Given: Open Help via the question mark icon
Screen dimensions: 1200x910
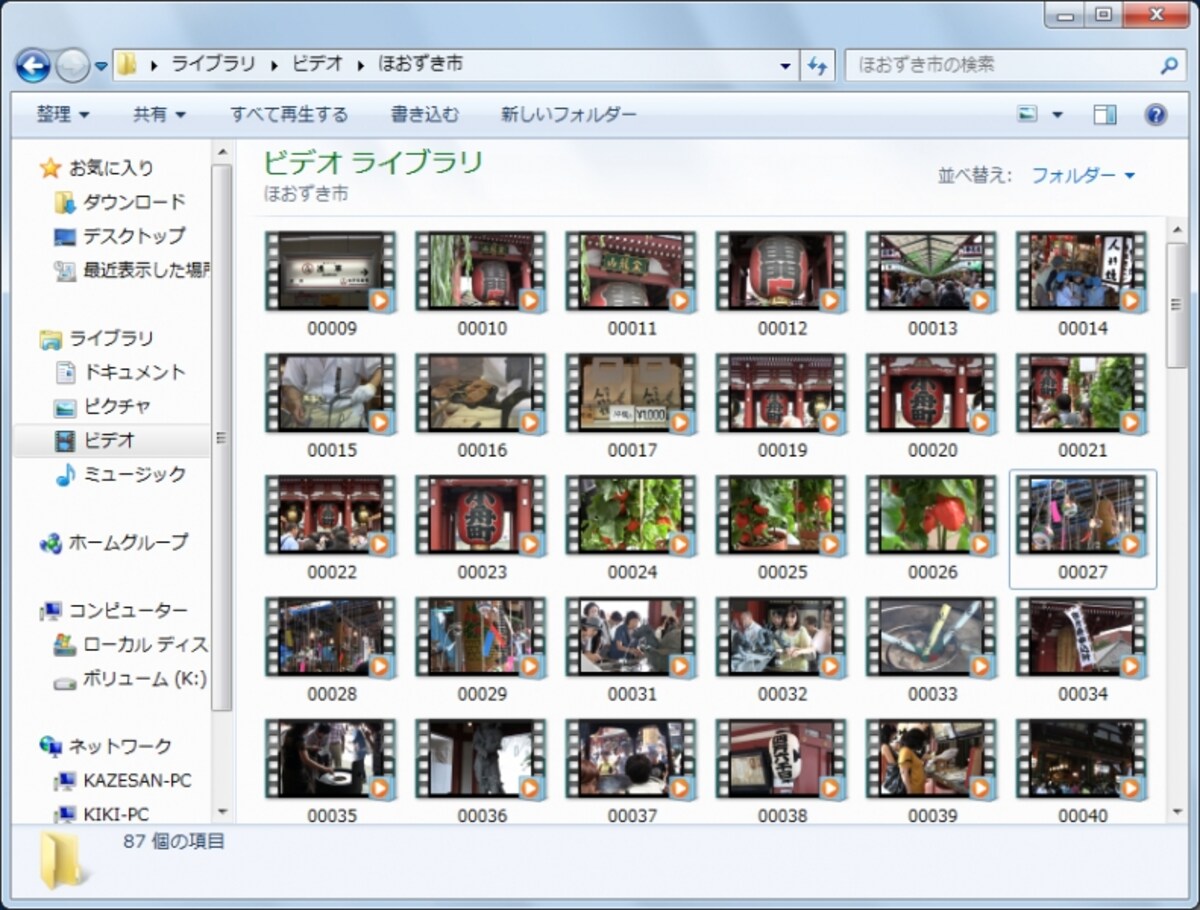Looking at the screenshot, I should pyautogui.click(x=1156, y=115).
